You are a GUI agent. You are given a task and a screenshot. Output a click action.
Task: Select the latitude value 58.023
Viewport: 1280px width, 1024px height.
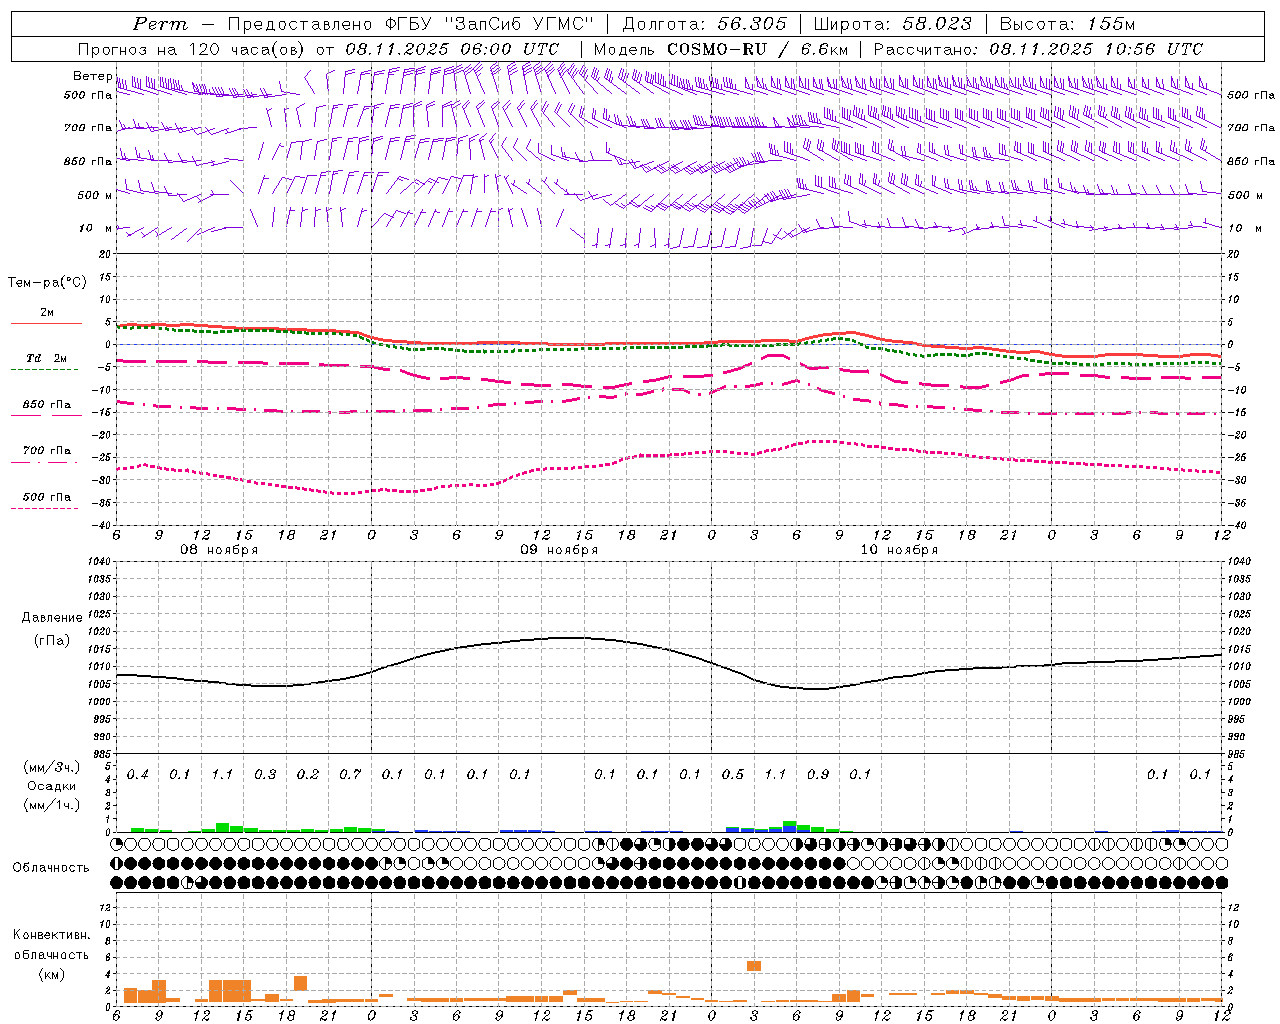click(x=936, y=24)
